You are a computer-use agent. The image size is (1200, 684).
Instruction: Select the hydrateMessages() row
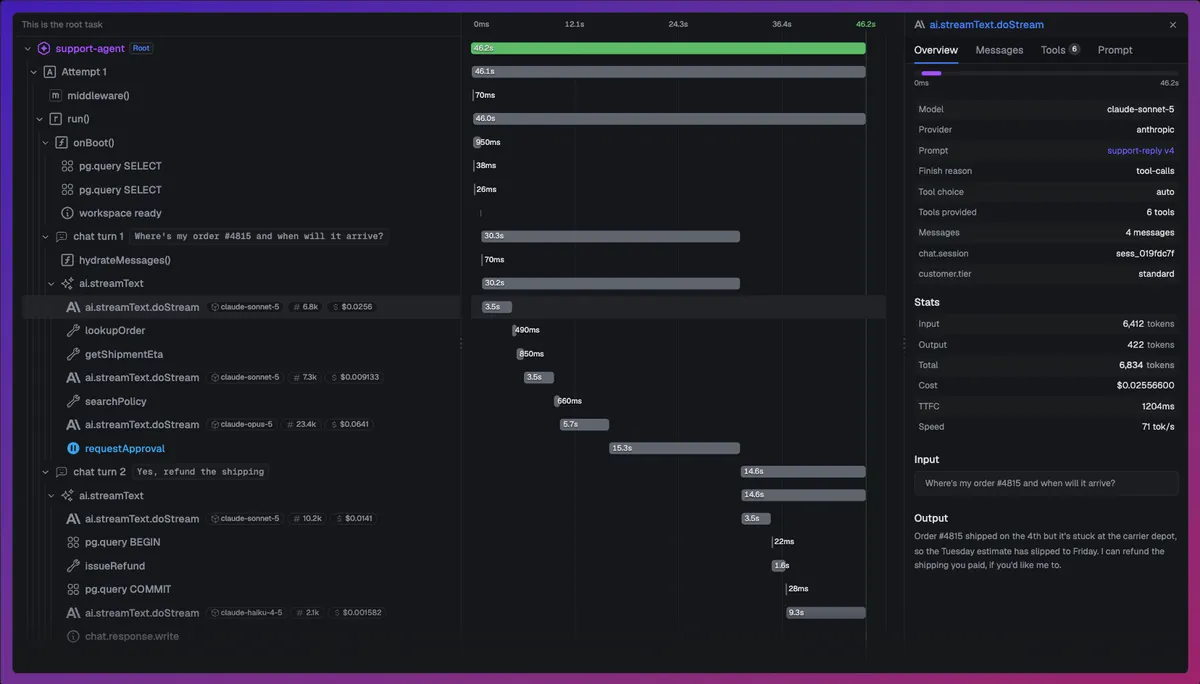click(x=240, y=260)
